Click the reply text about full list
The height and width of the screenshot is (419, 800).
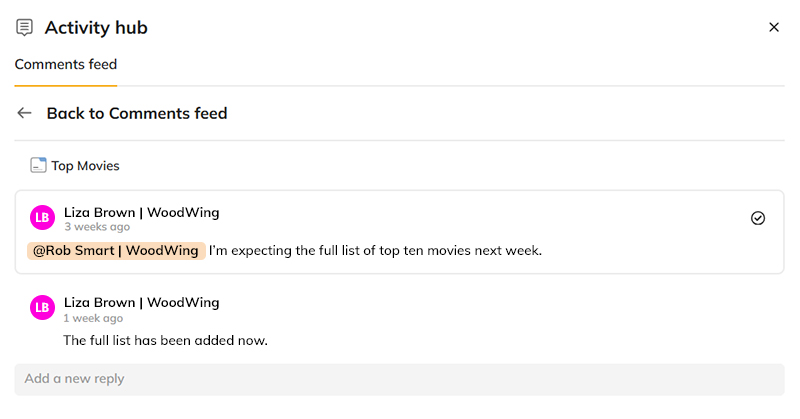click(x=165, y=340)
